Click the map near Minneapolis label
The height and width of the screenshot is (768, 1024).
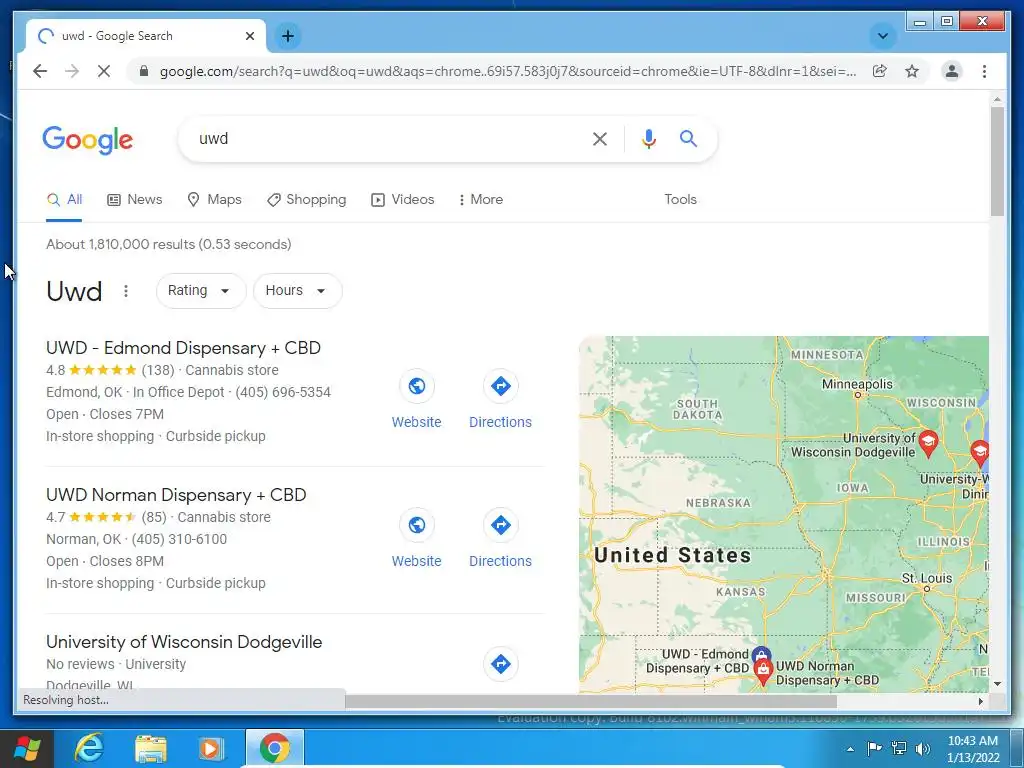tap(857, 384)
